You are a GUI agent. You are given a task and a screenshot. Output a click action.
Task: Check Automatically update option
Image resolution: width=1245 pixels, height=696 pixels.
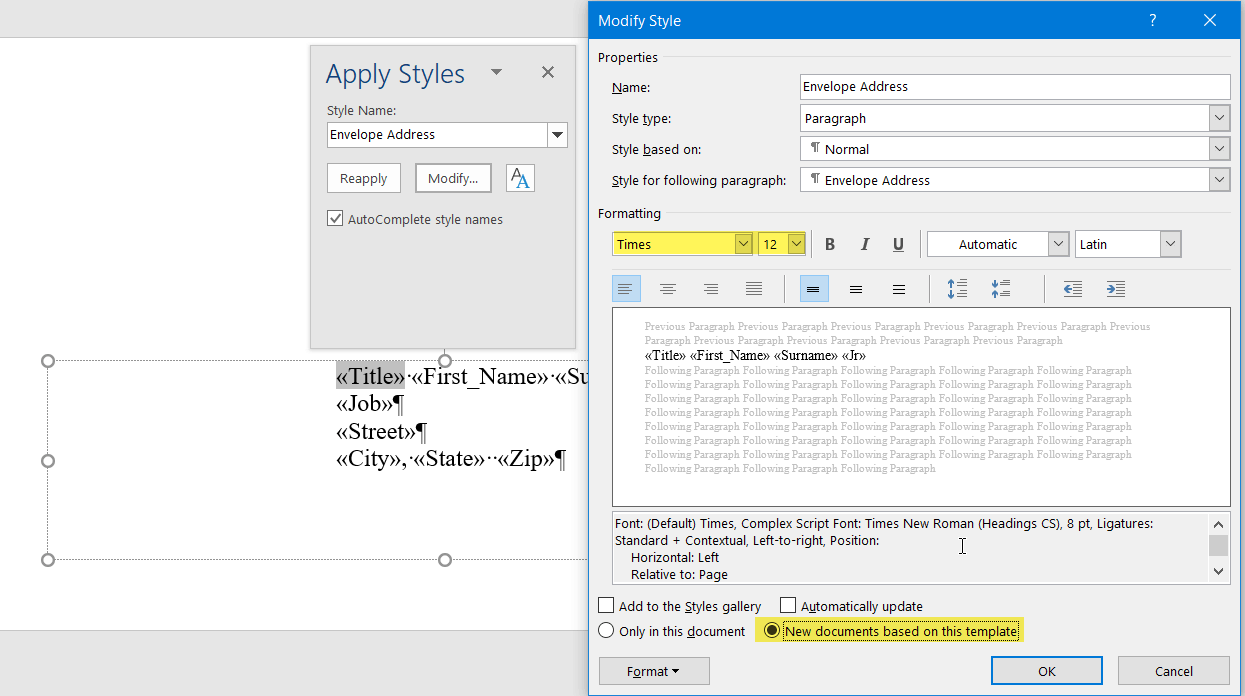788,605
